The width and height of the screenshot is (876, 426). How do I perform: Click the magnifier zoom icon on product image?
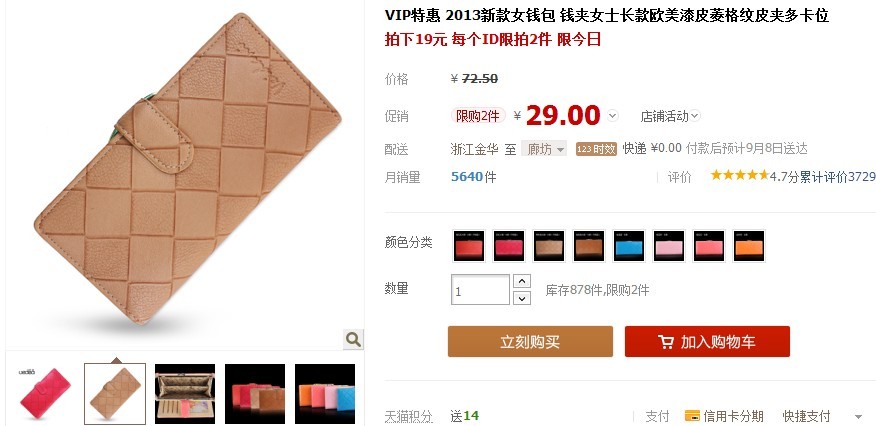353,339
